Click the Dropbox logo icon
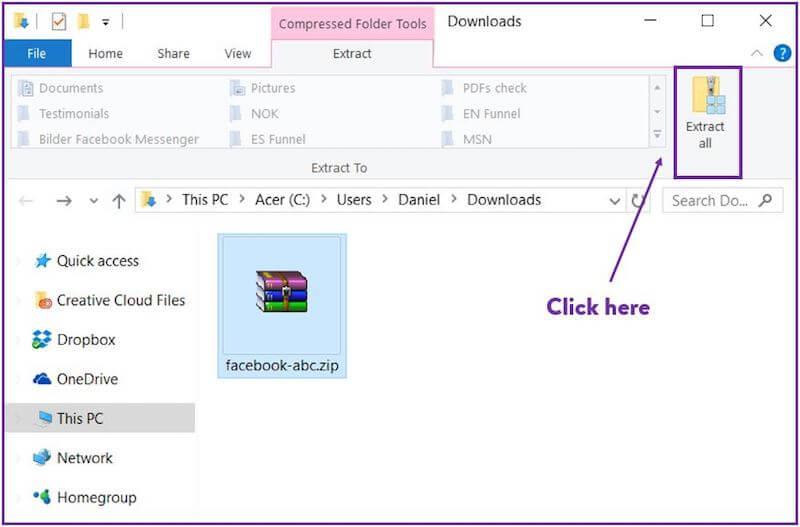The width and height of the screenshot is (800, 527). click(x=42, y=340)
